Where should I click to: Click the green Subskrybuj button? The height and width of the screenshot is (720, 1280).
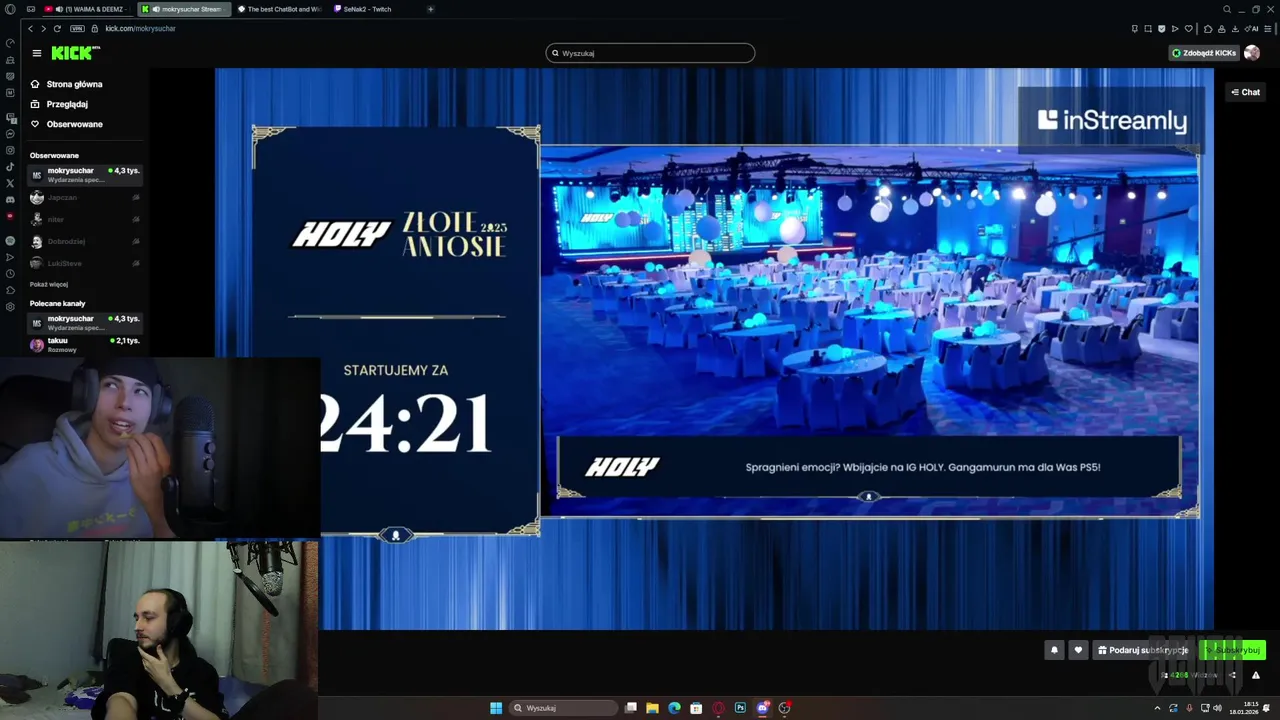tap(1233, 650)
